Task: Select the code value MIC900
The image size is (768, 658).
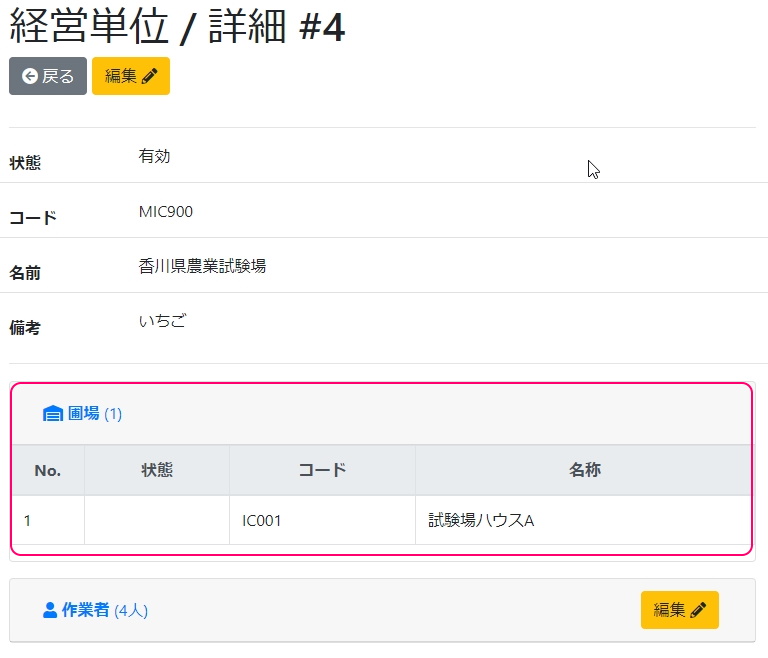Action: pyautogui.click(x=166, y=212)
